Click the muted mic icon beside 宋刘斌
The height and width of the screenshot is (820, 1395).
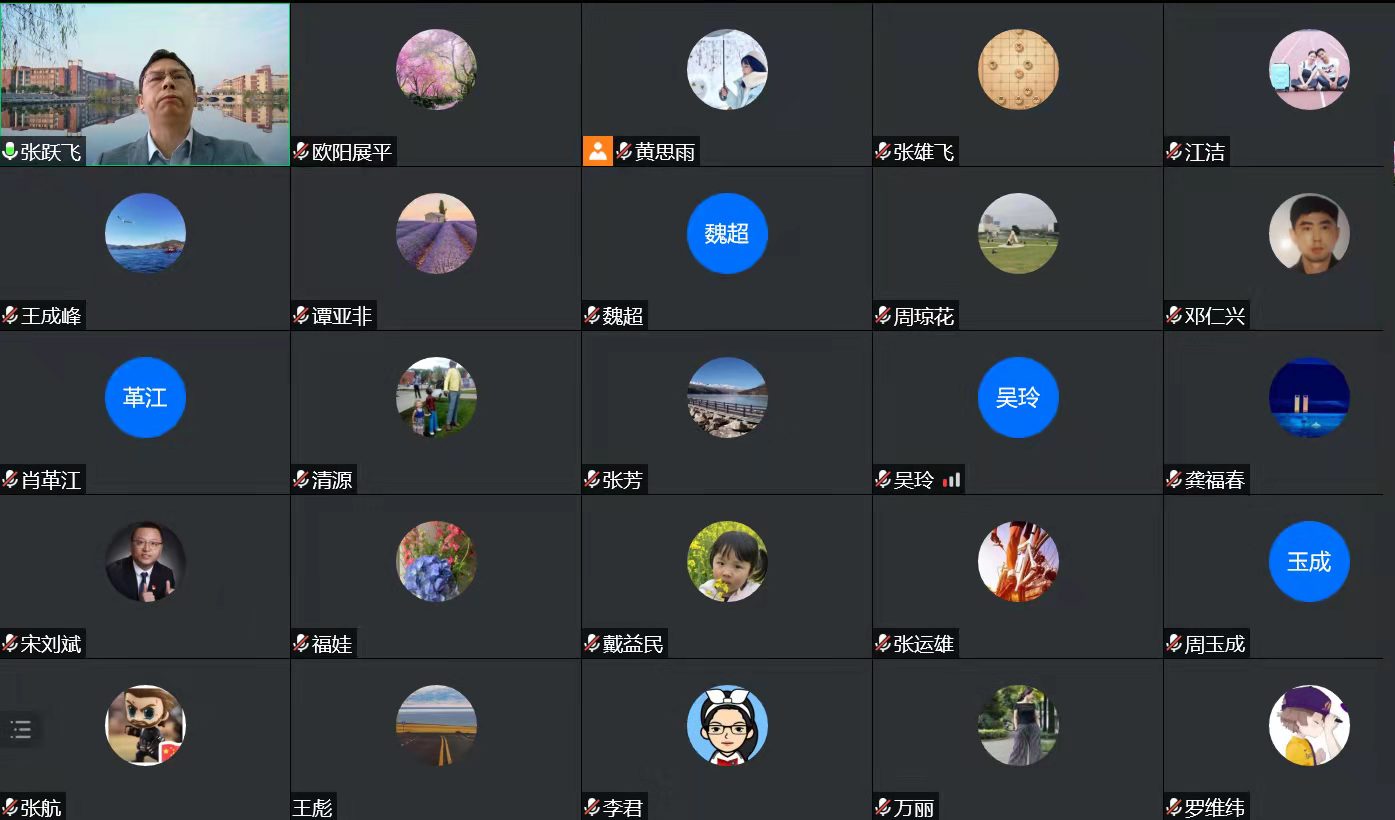[10, 644]
